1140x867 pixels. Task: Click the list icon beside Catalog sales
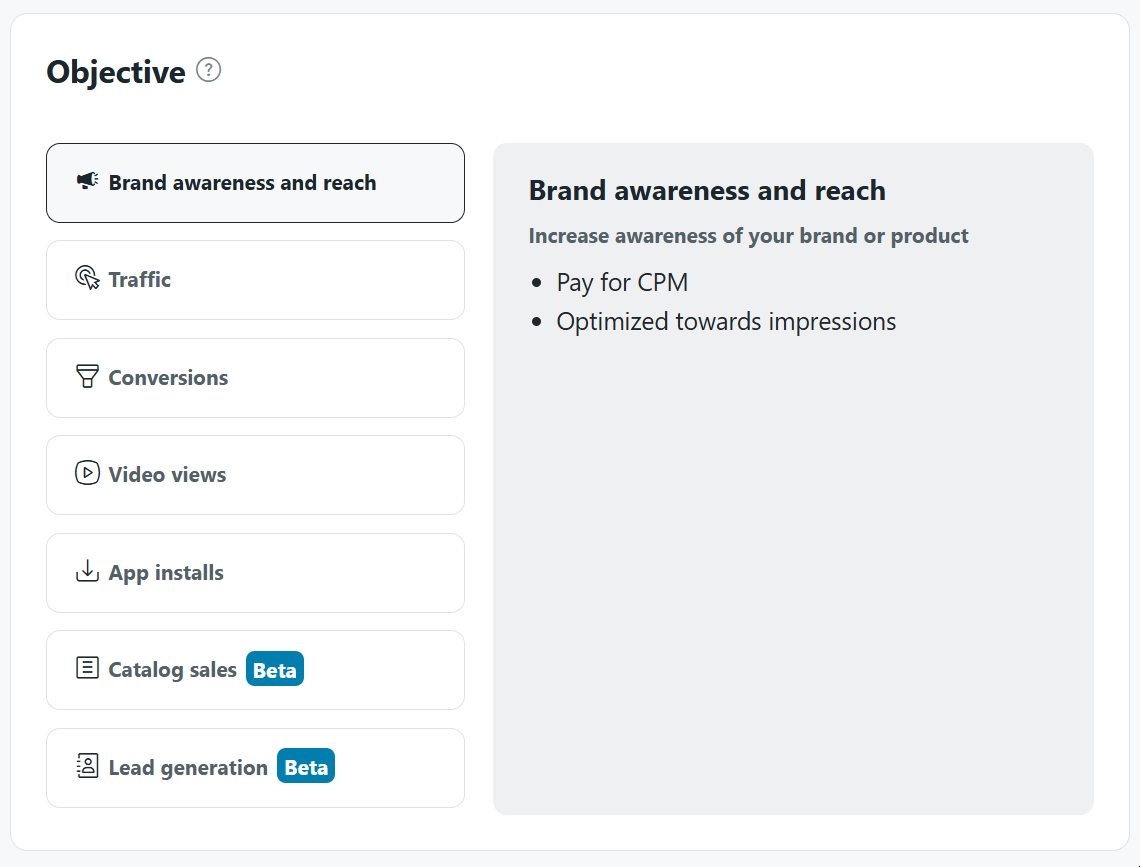tap(87, 668)
